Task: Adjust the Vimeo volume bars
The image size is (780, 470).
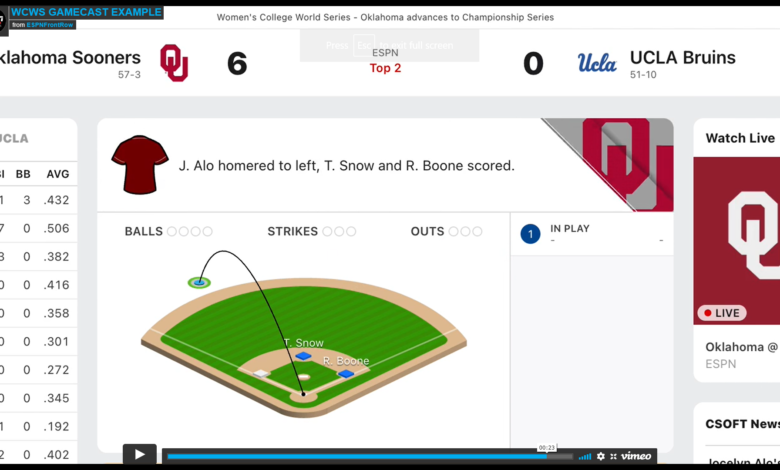Action: pos(585,456)
